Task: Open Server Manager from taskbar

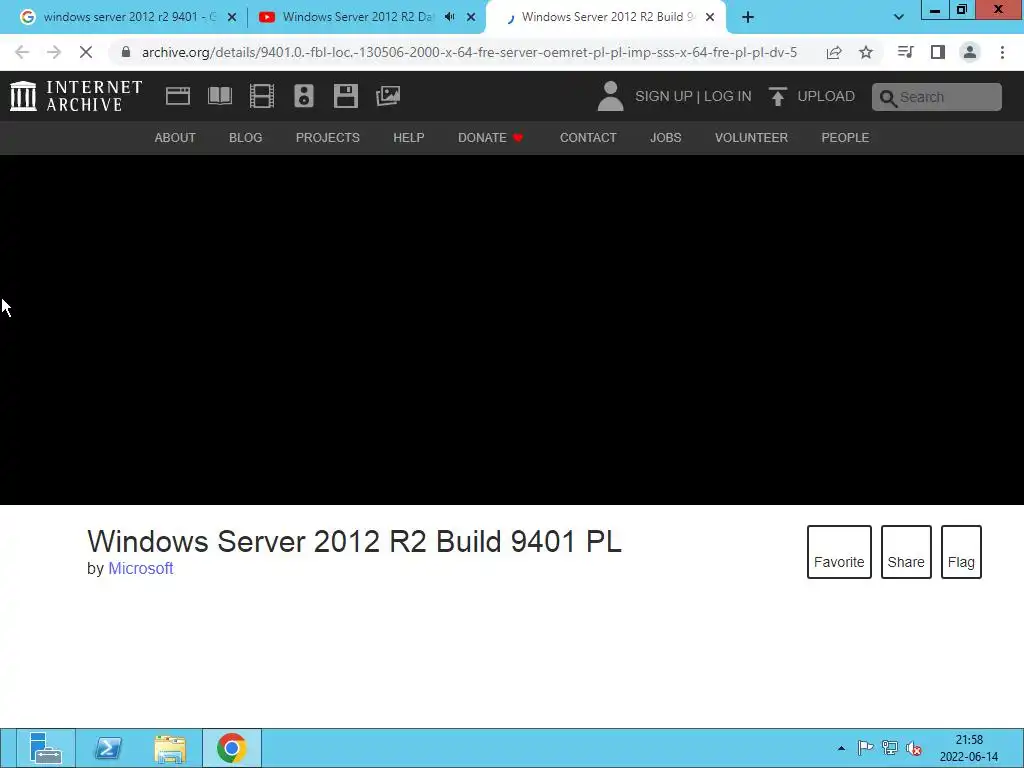Action: [46, 748]
